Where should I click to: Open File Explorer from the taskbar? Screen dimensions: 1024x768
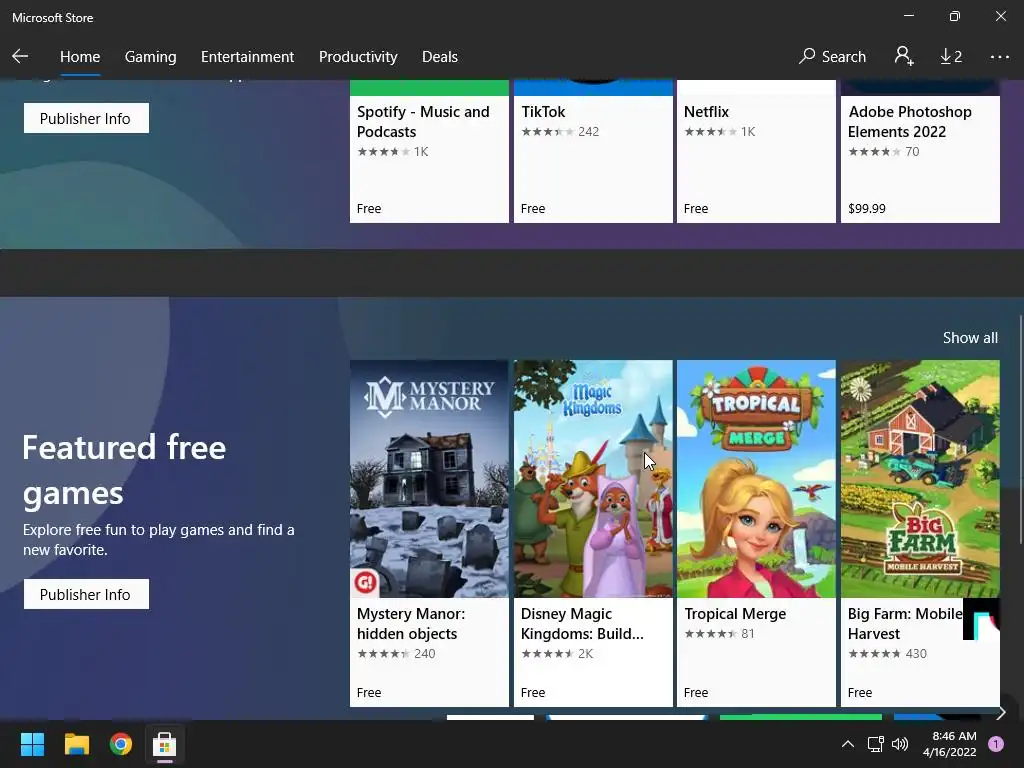76,744
